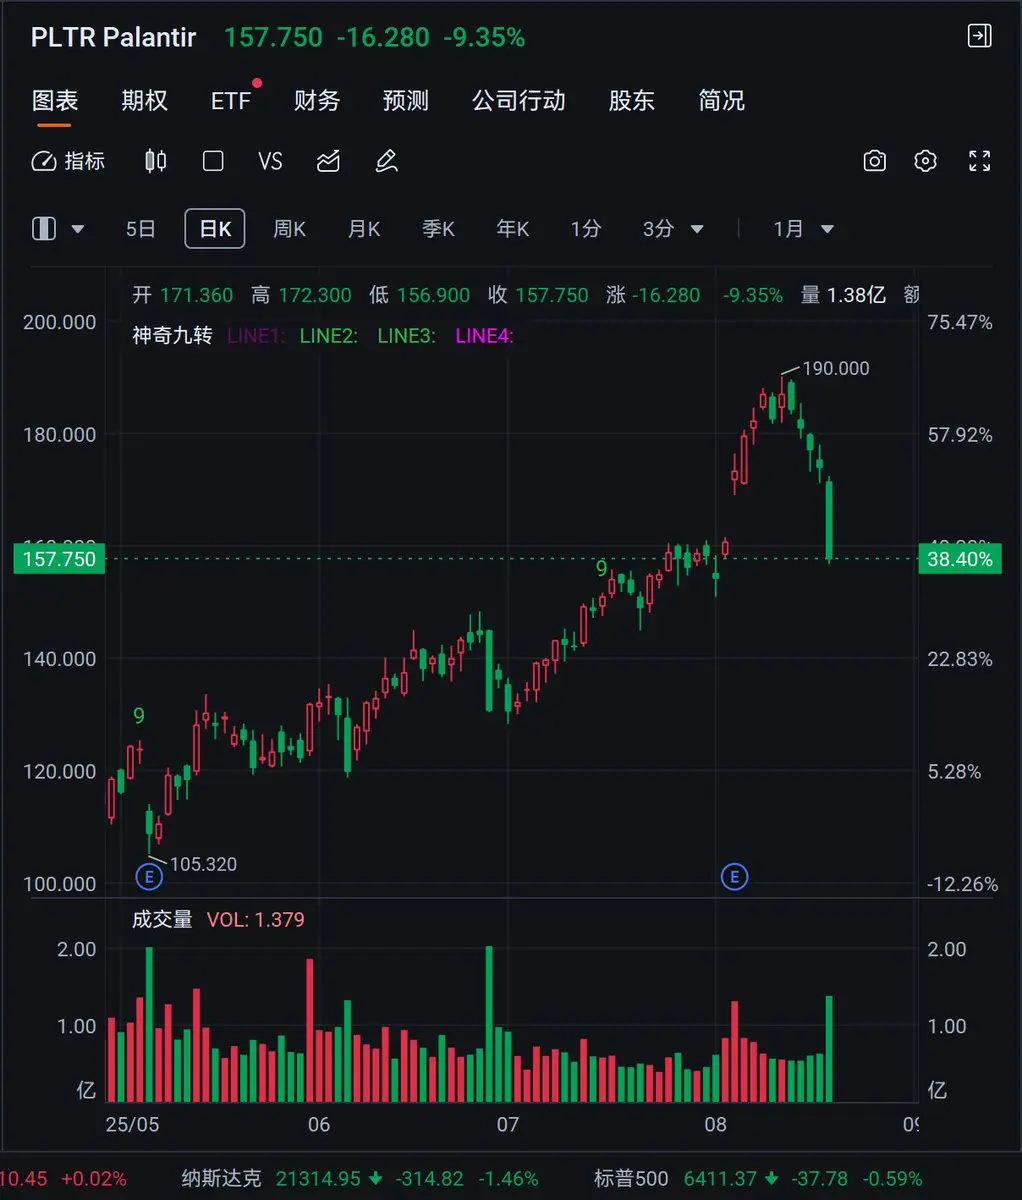Select the 周K timeframe
This screenshot has width=1022, height=1200.
(x=289, y=229)
